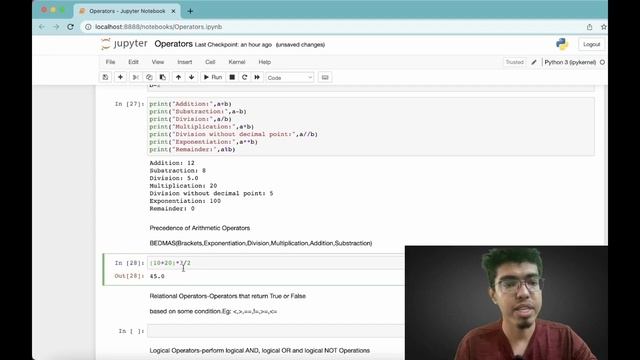This screenshot has height=360, width=640.
Task: Restart the kernel icon
Action: click(244, 77)
